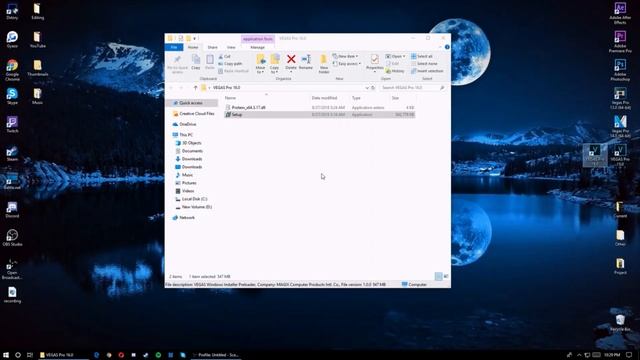Open the Windows Start menu
The image size is (640, 360).
click(x=6, y=355)
